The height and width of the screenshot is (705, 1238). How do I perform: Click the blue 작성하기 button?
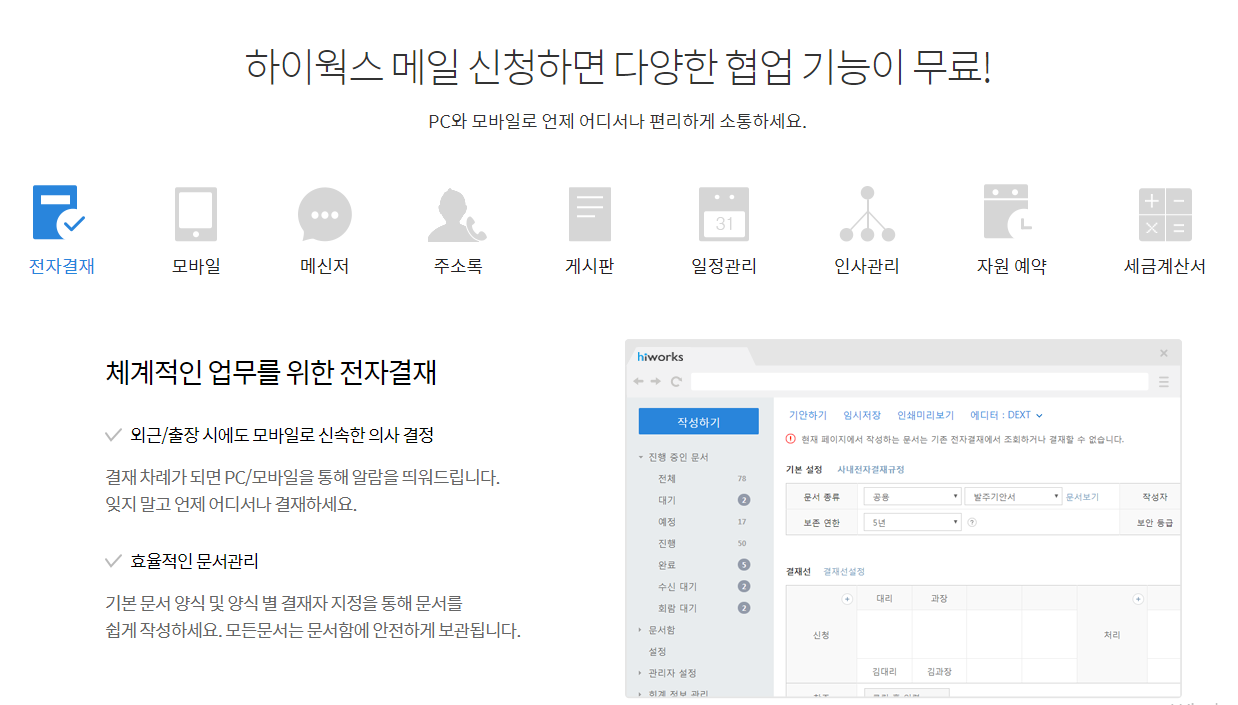(x=698, y=423)
